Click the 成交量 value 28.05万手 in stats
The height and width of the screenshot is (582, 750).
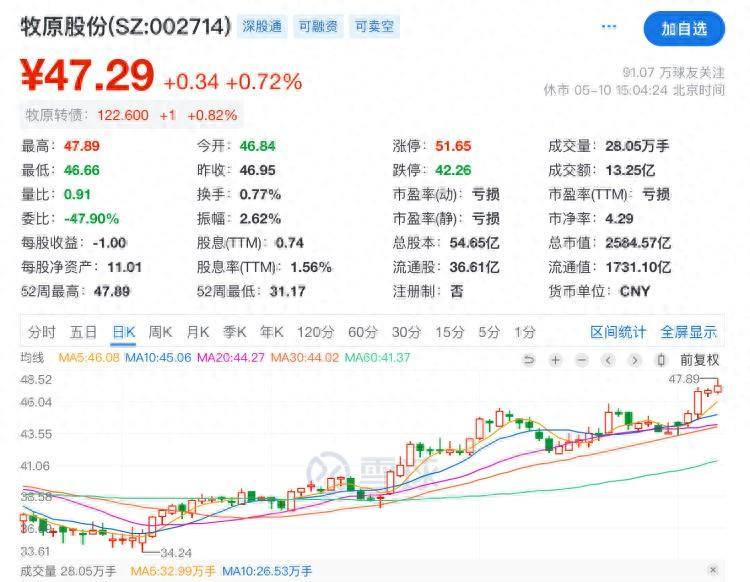637,146
